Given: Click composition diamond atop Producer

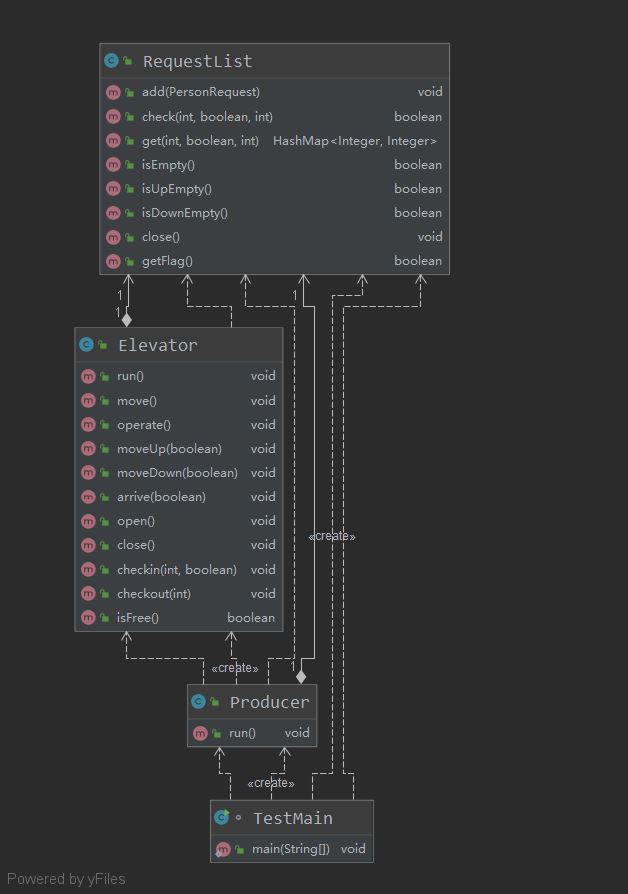Looking at the screenshot, I should point(301,677).
